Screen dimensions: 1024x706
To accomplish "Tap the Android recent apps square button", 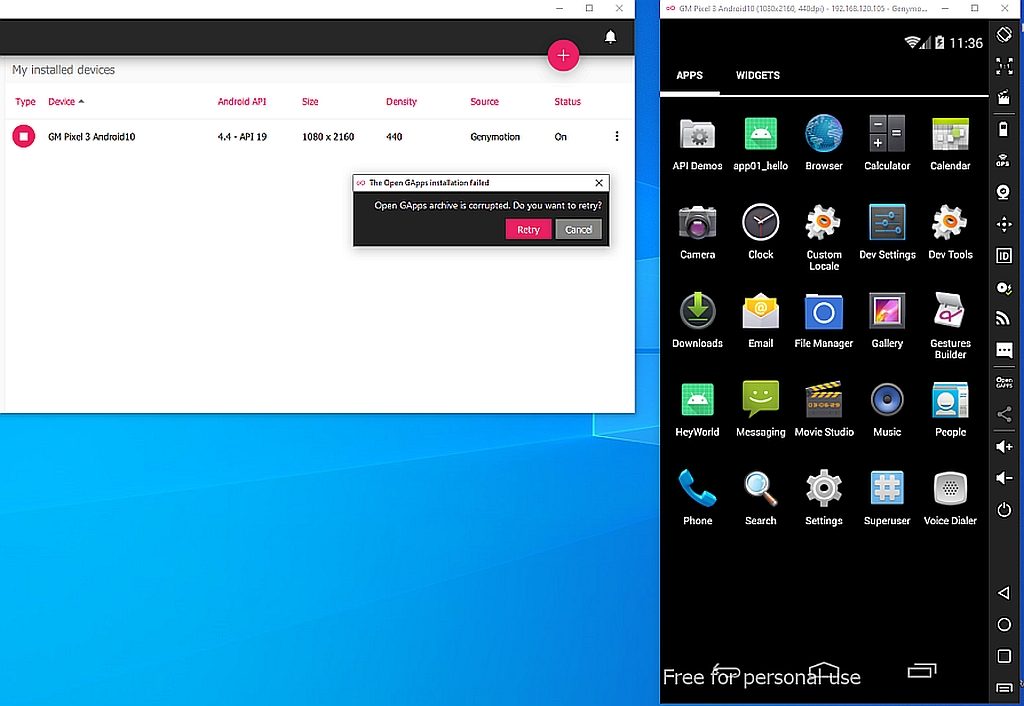I will pos(1004,656).
